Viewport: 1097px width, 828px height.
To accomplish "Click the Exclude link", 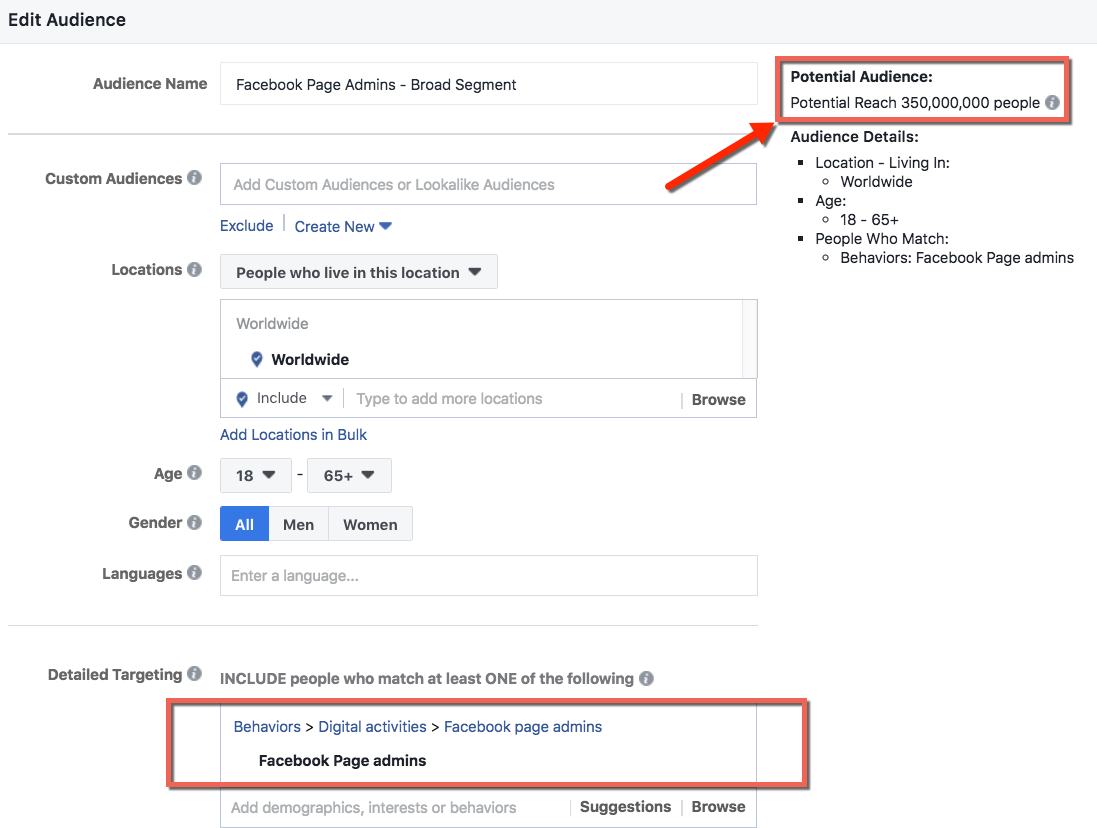I will [246, 226].
